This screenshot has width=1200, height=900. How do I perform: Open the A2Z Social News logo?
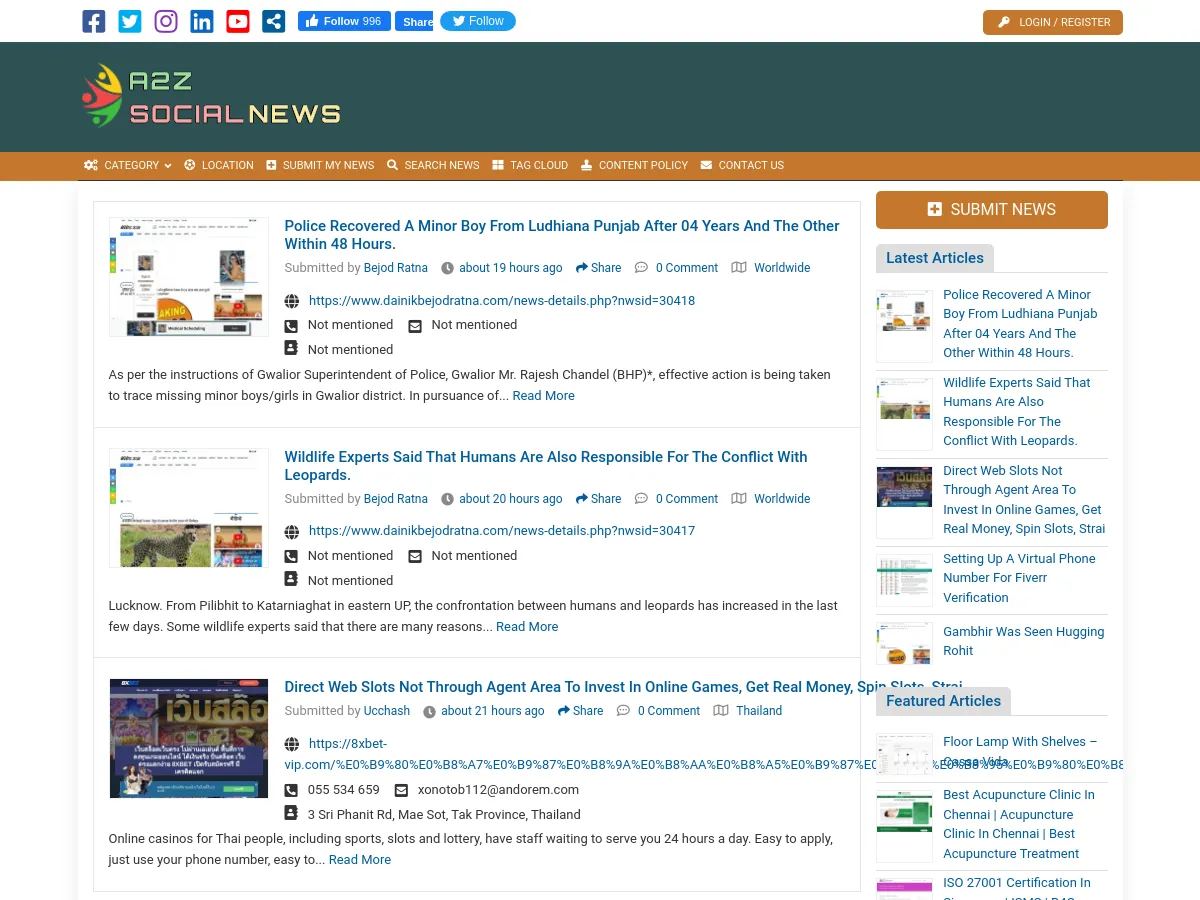210,96
